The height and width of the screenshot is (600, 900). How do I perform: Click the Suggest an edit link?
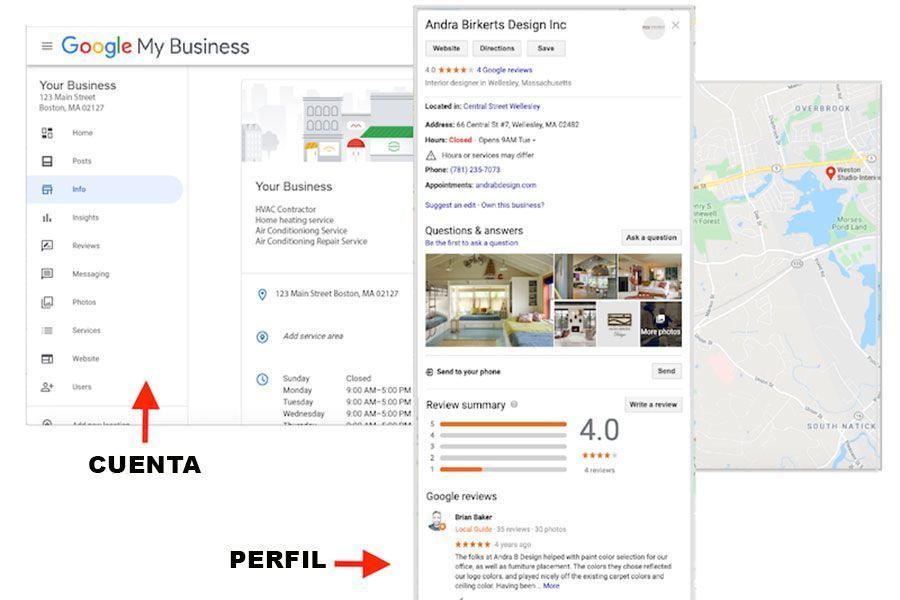pos(450,205)
